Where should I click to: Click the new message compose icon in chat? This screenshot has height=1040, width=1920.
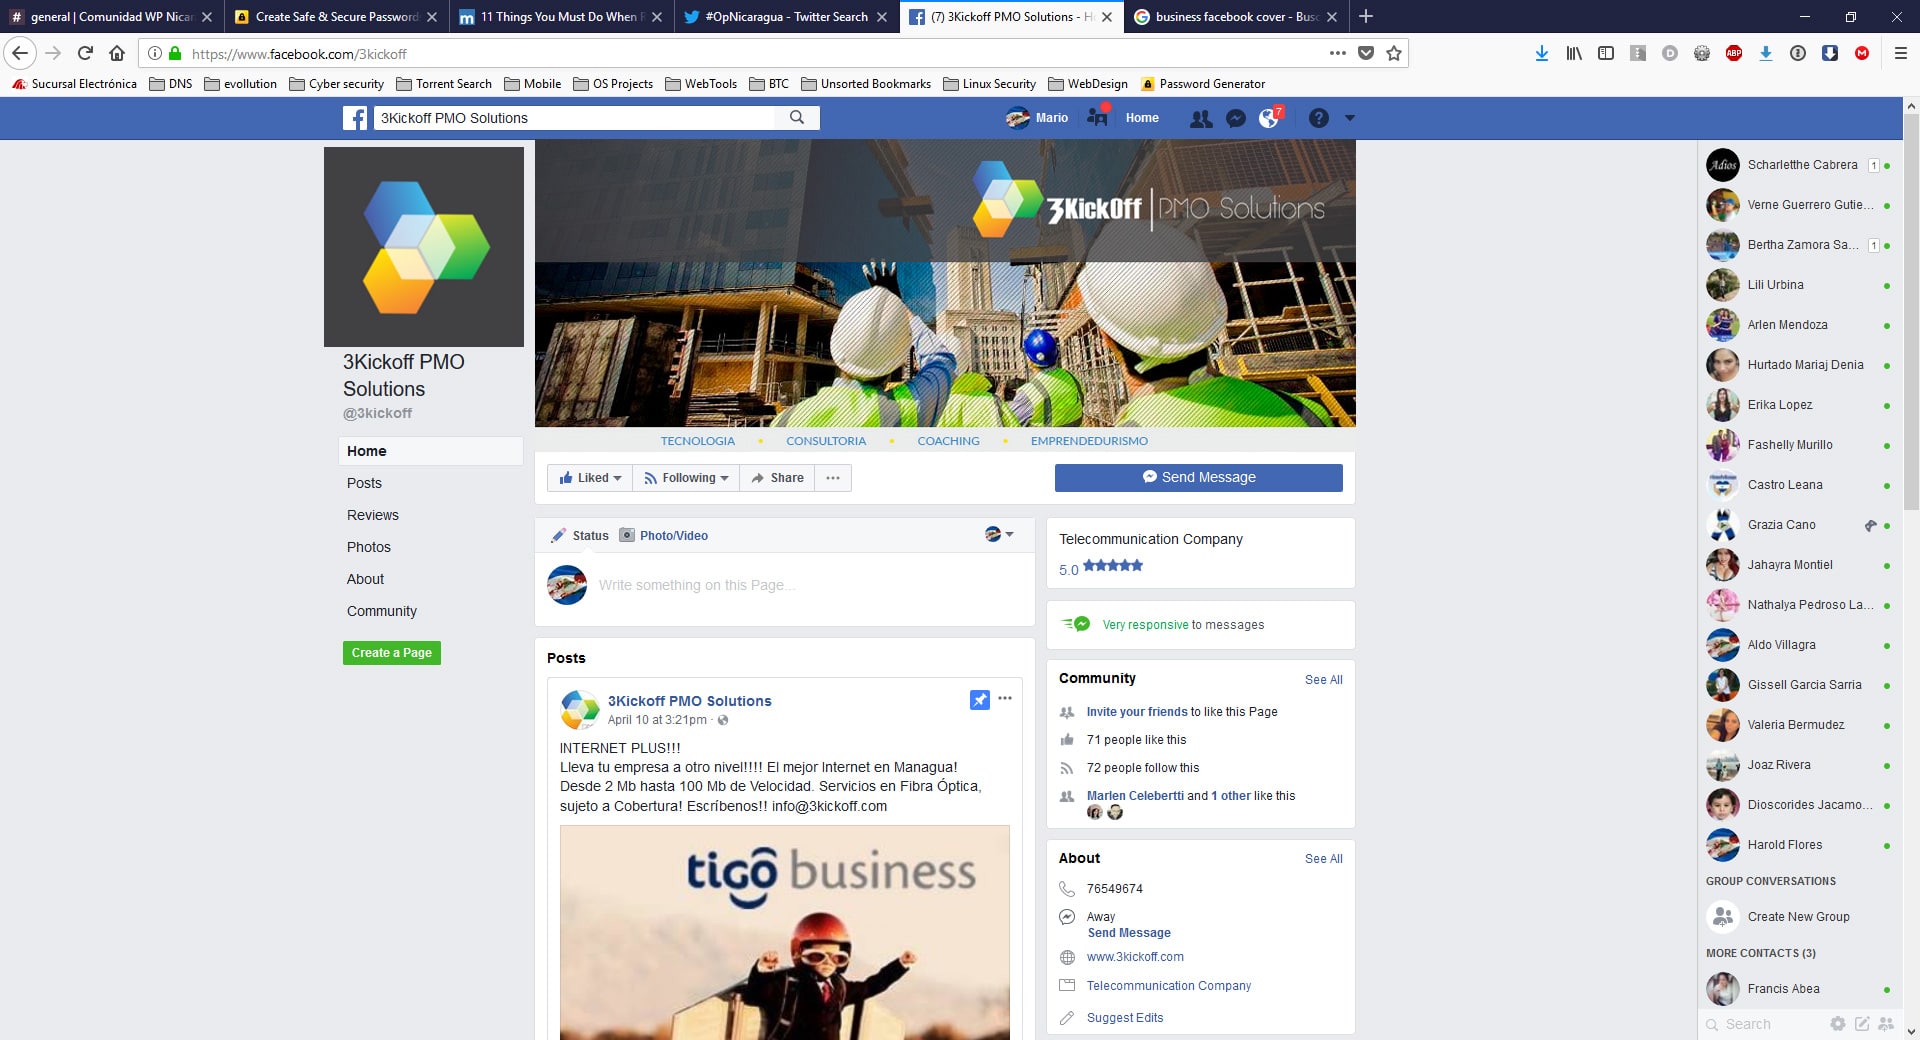[1862, 1023]
